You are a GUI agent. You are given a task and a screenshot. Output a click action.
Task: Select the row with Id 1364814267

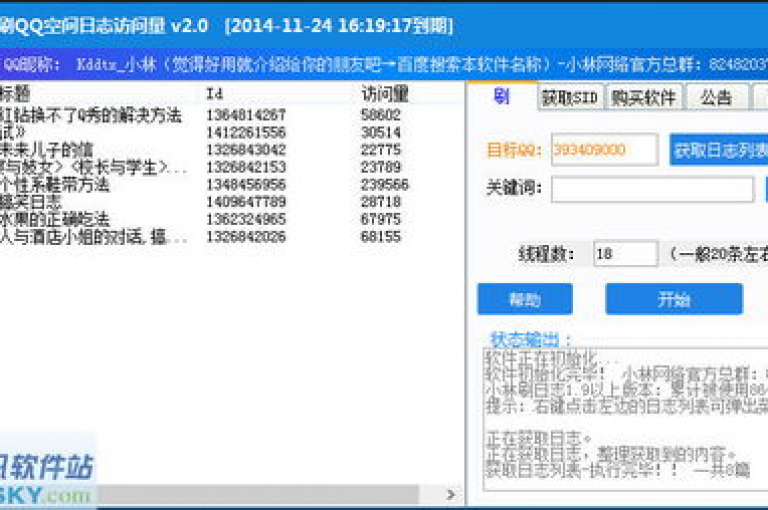231,115
